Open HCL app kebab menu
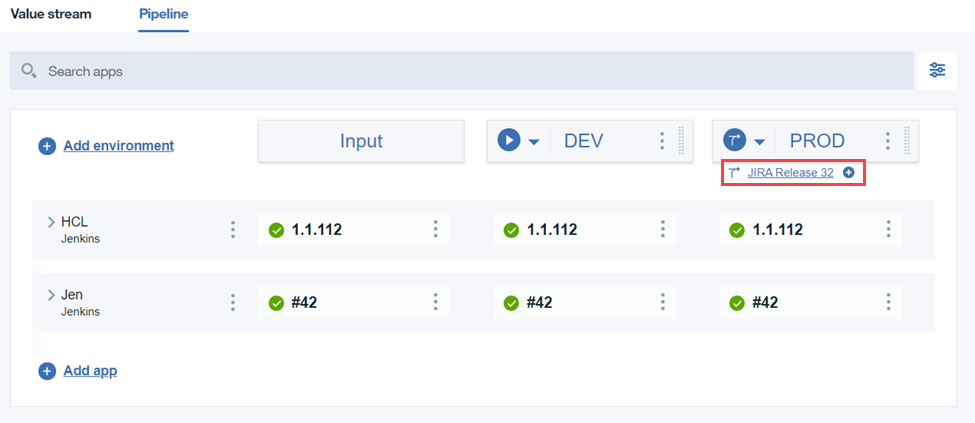975x423 pixels. pyautogui.click(x=233, y=230)
